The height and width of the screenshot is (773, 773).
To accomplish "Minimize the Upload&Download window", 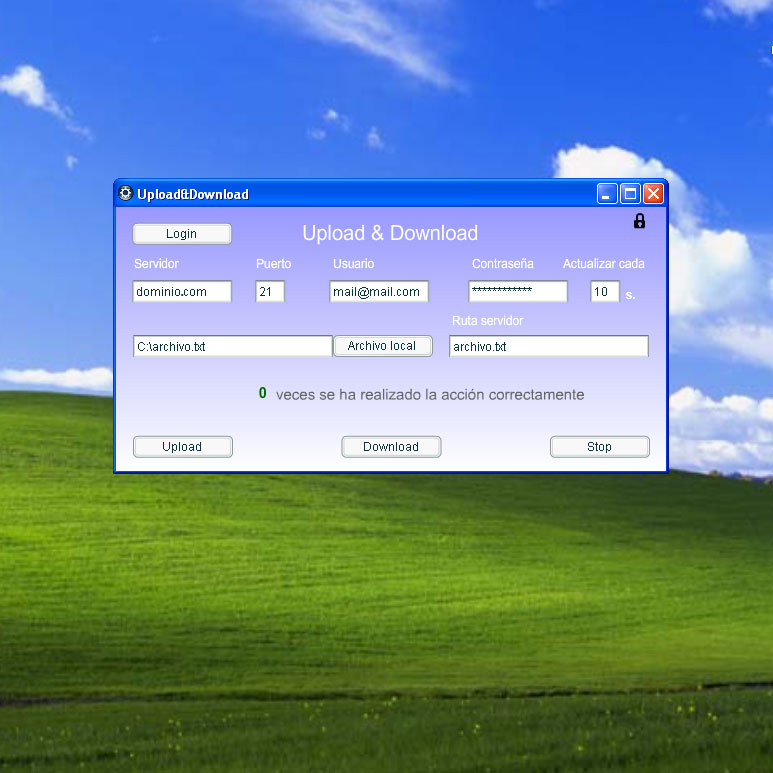I will (x=607, y=194).
